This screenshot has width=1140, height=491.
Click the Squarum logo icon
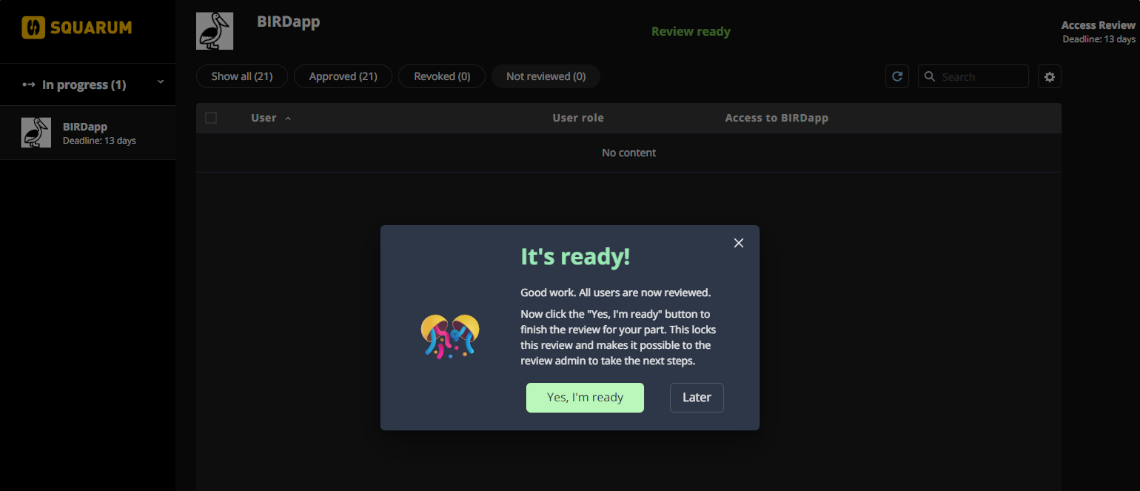pyautogui.click(x=33, y=28)
